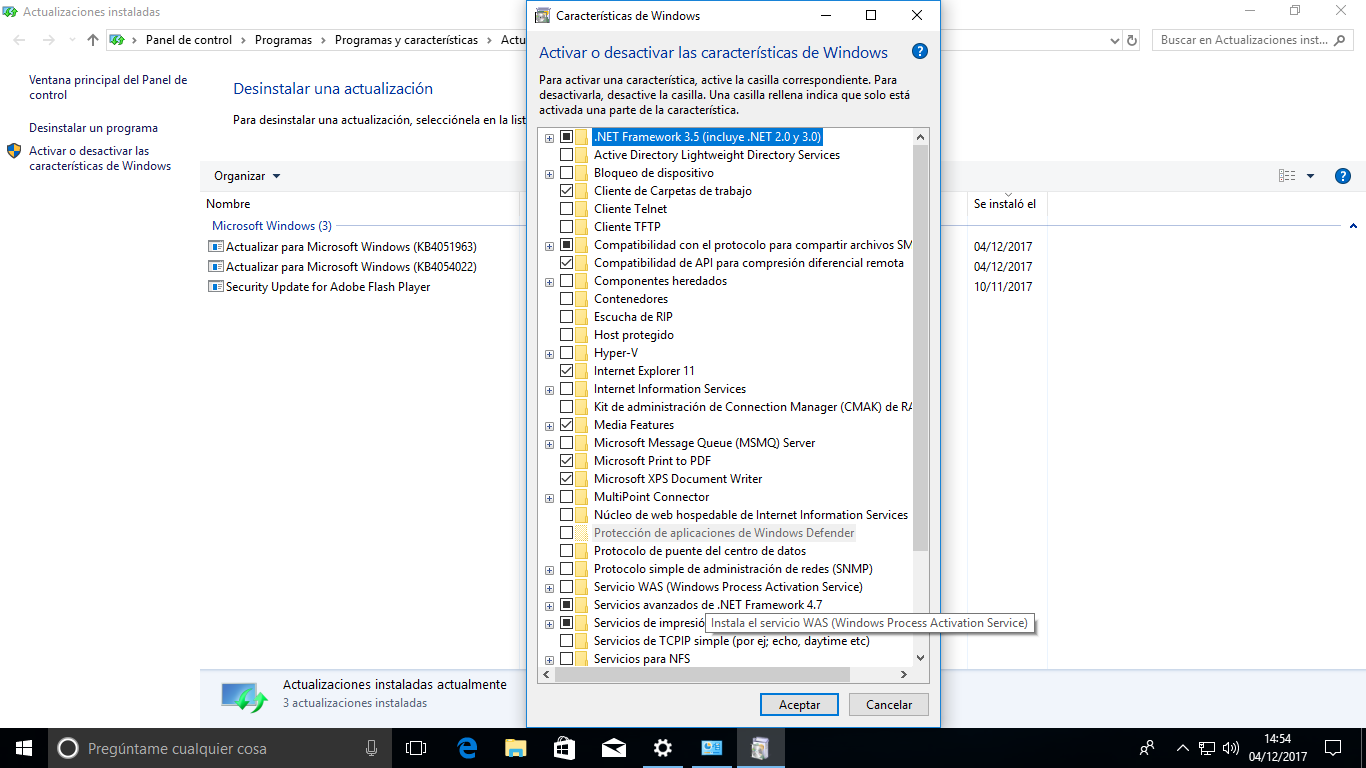Click the Buscar en Actualizaciones search box
This screenshot has width=1366, height=768.
(x=1251, y=40)
